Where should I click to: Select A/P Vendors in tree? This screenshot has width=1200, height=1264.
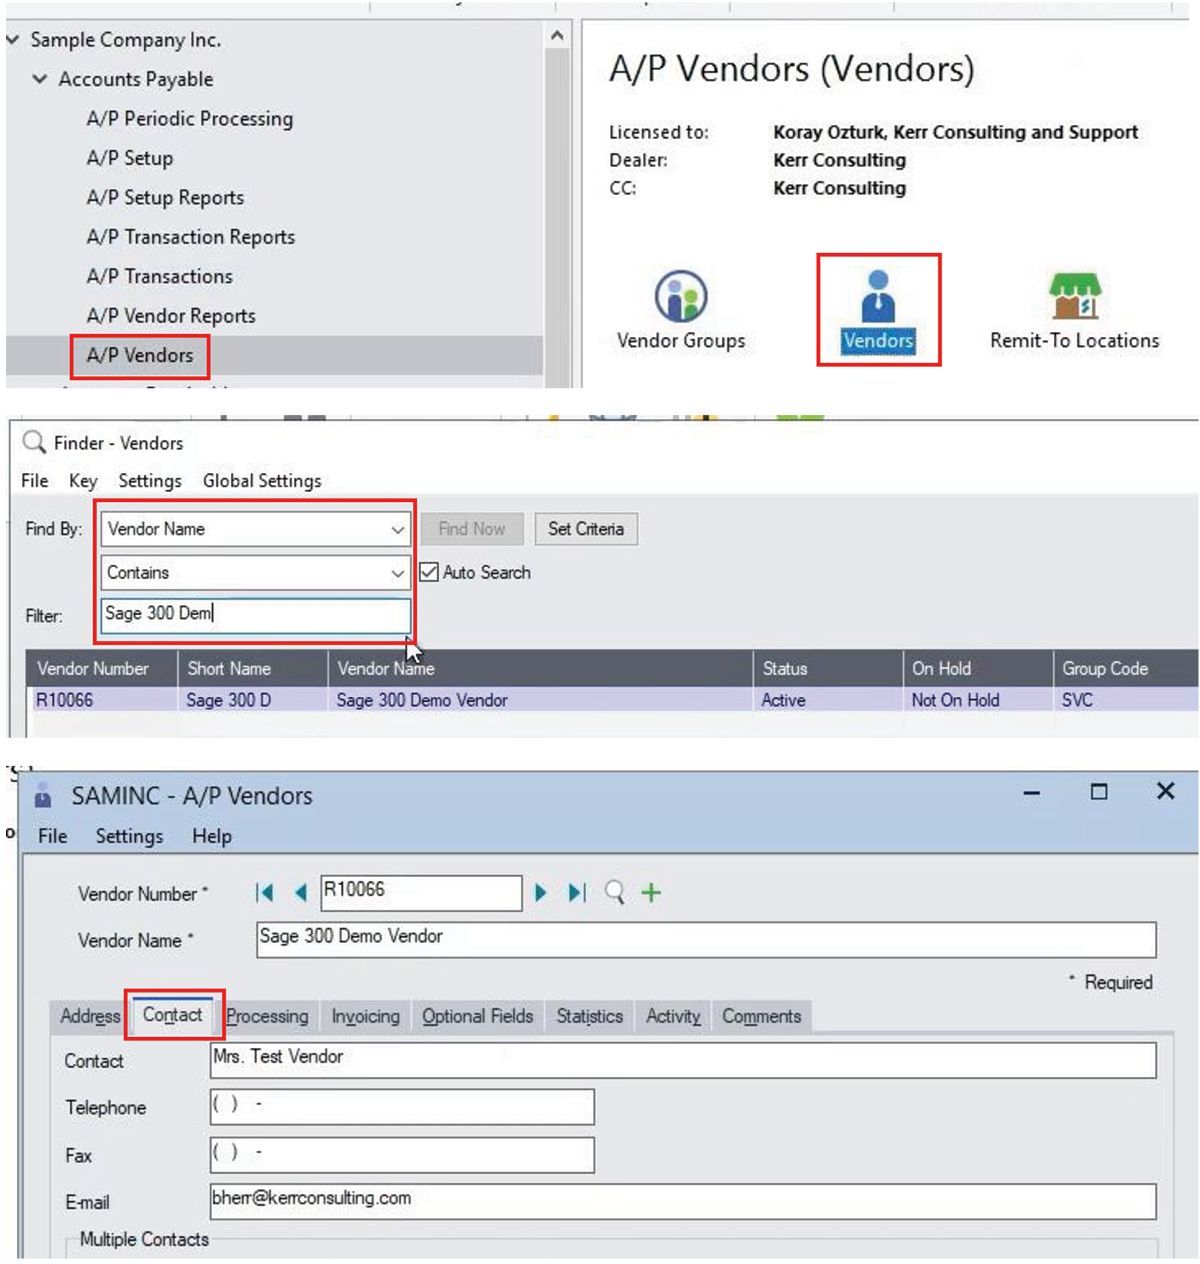point(140,355)
